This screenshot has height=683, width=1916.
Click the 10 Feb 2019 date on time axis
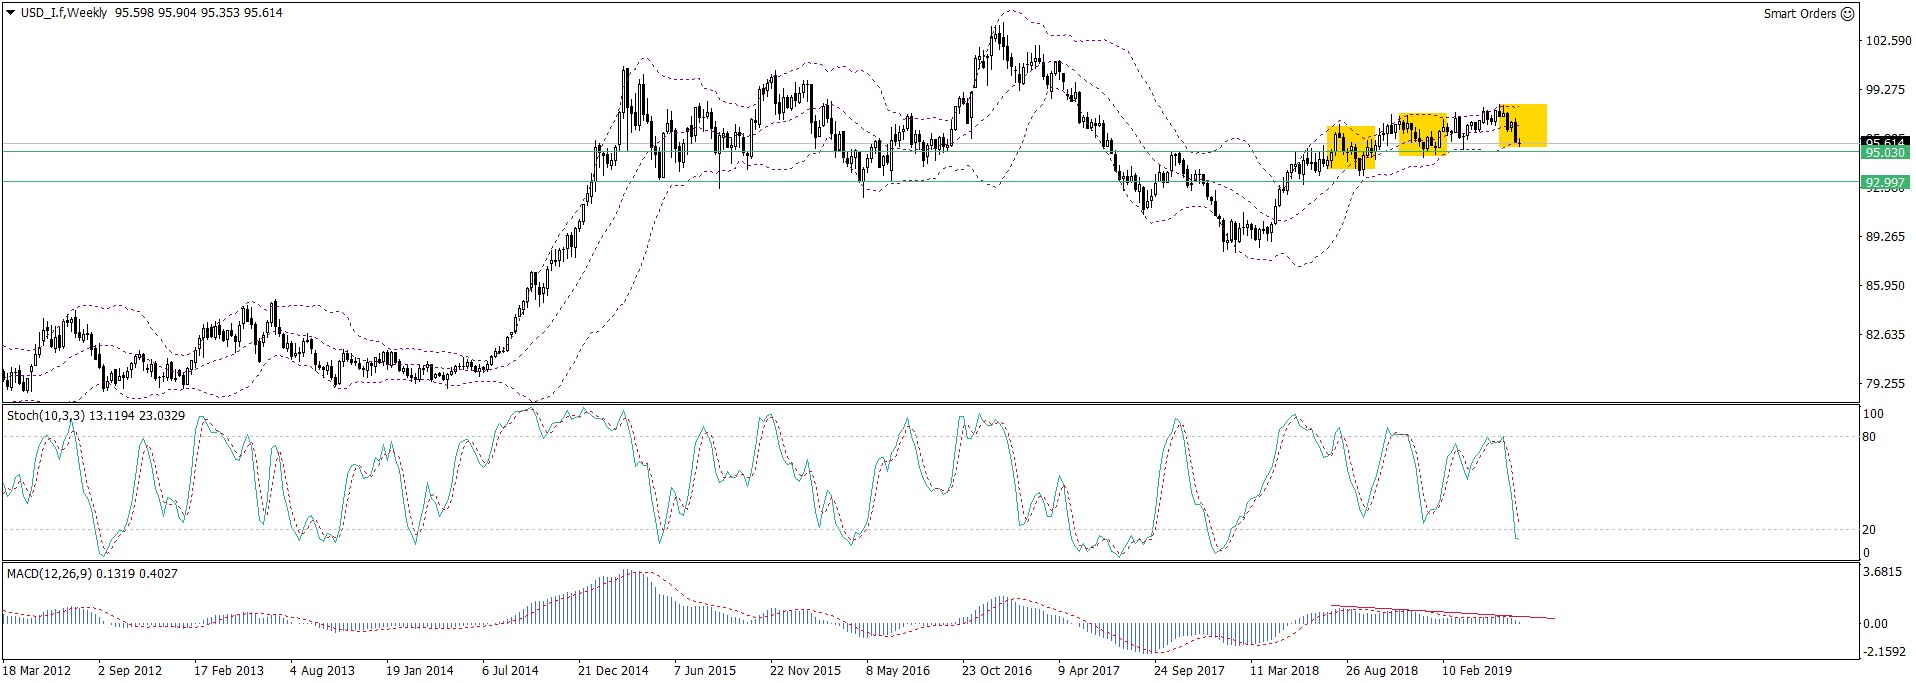click(x=1476, y=671)
